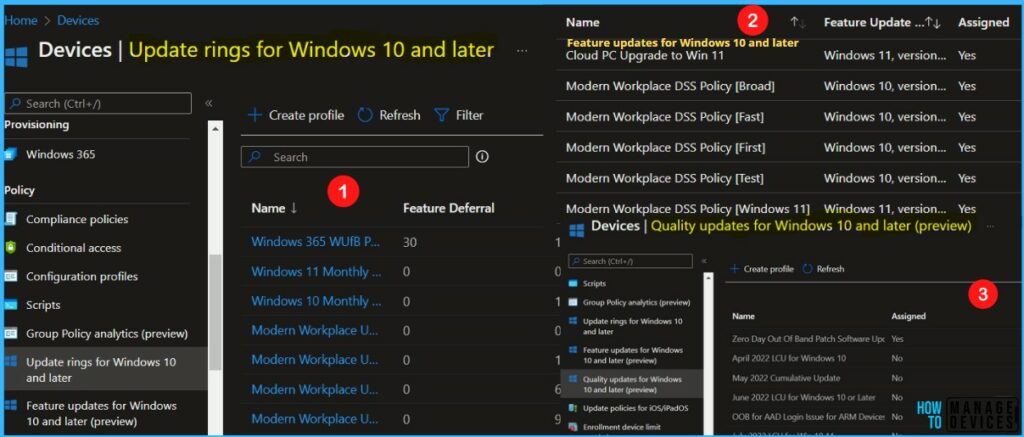Collapse Quality updates sidebar with double chevron
The height and width of the screenshot is (437, 1024).
pyautogui.click(x=703, y=261)
